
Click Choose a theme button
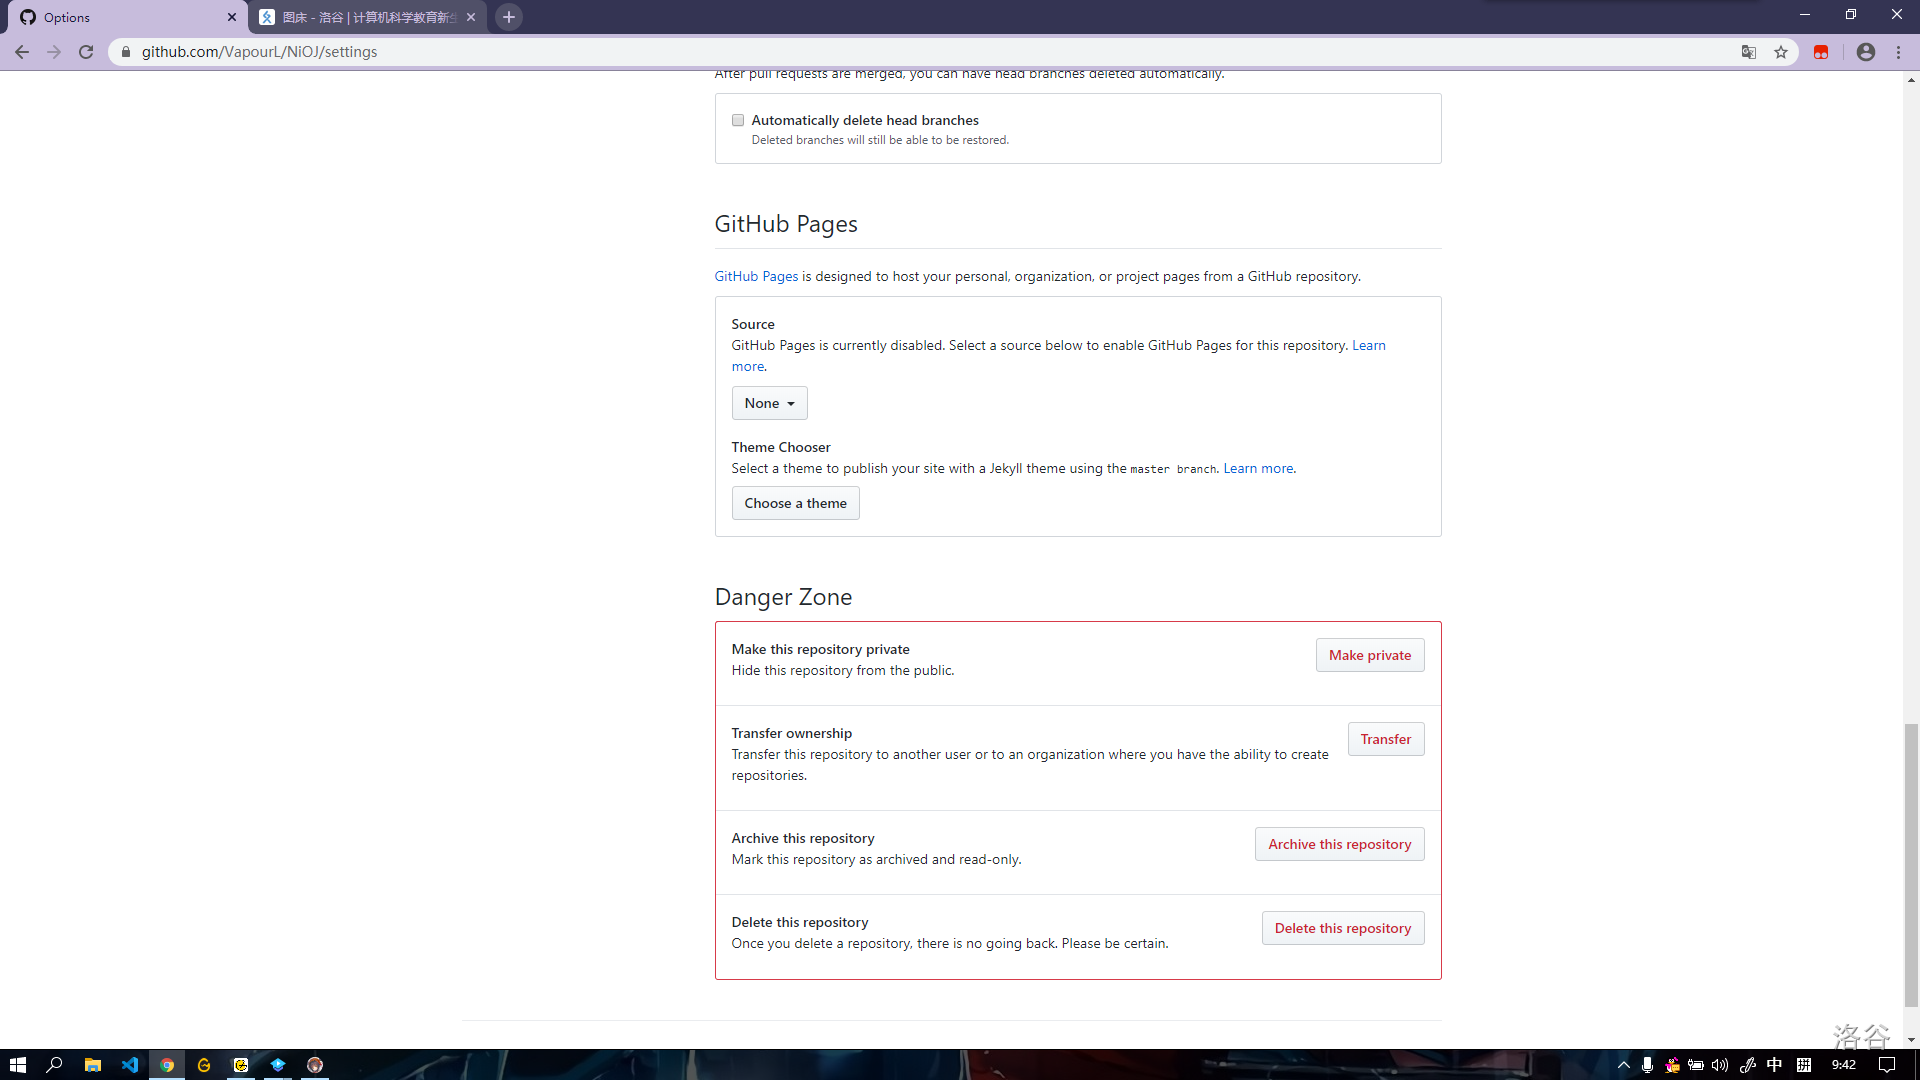(795, 503)
